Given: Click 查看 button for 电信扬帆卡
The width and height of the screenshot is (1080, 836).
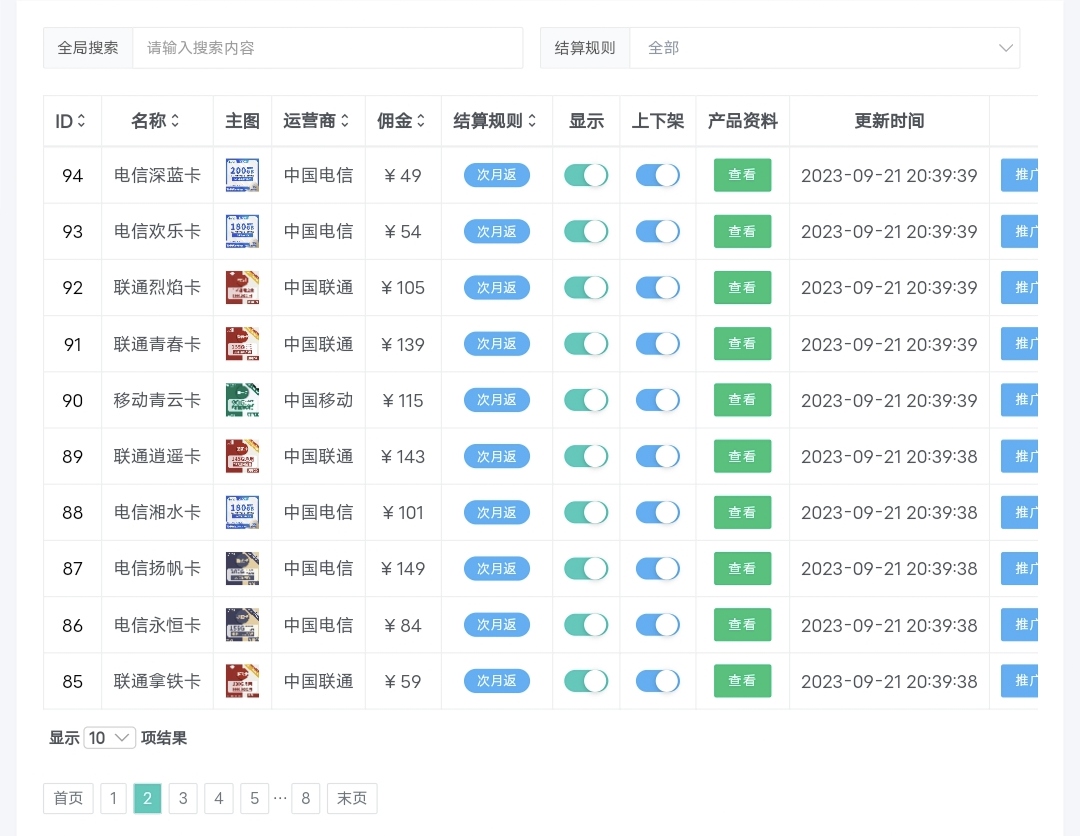Looking at the screenshot, I should 742,568.
